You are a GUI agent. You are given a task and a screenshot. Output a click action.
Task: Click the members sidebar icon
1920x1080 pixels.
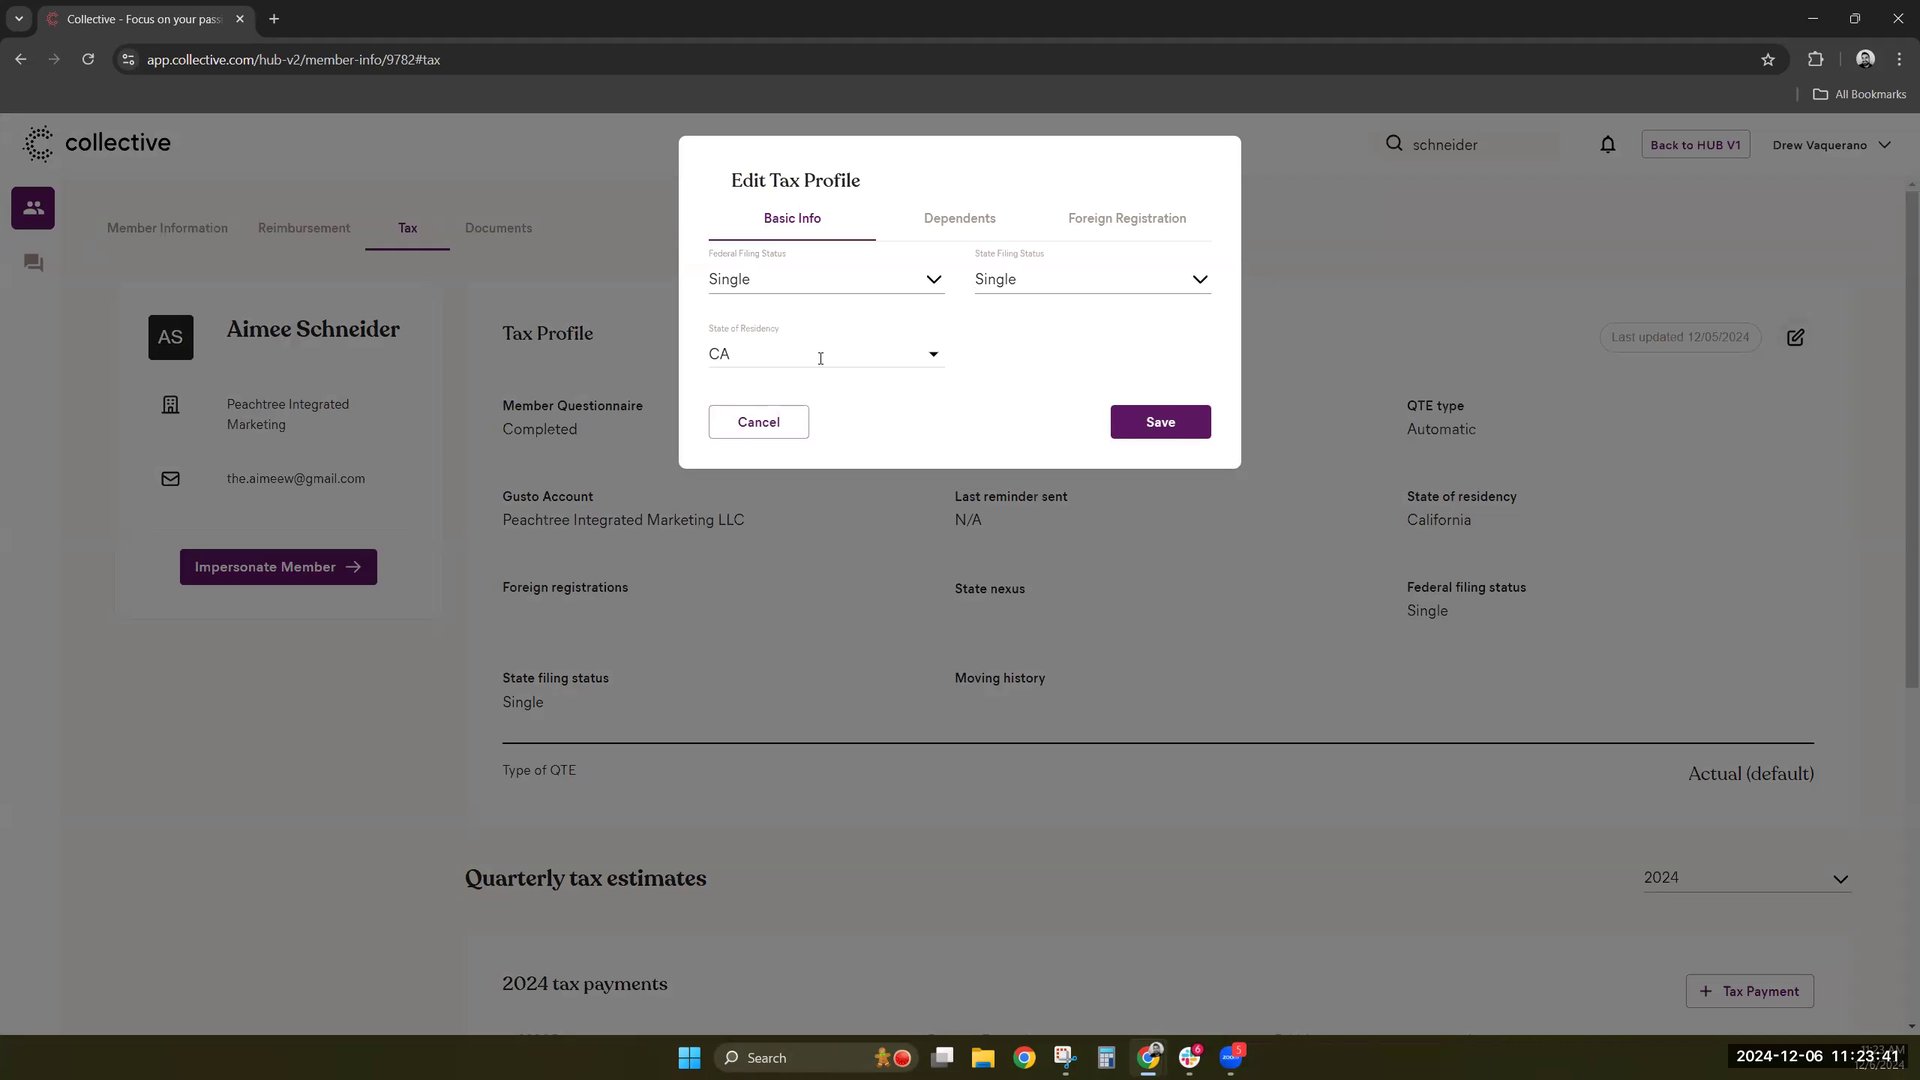(x=33, y=208)
